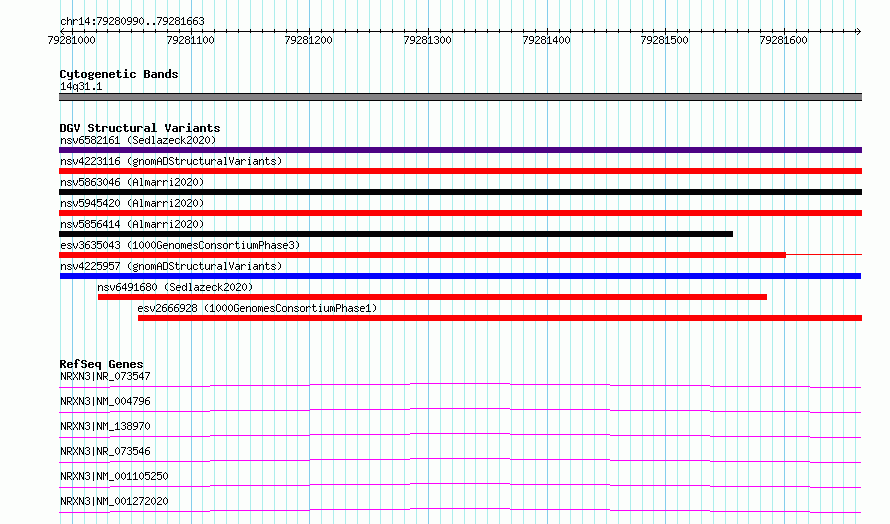
Task: Click the nsv5945420 (Almarri2020) label
Action: point(132,203)
